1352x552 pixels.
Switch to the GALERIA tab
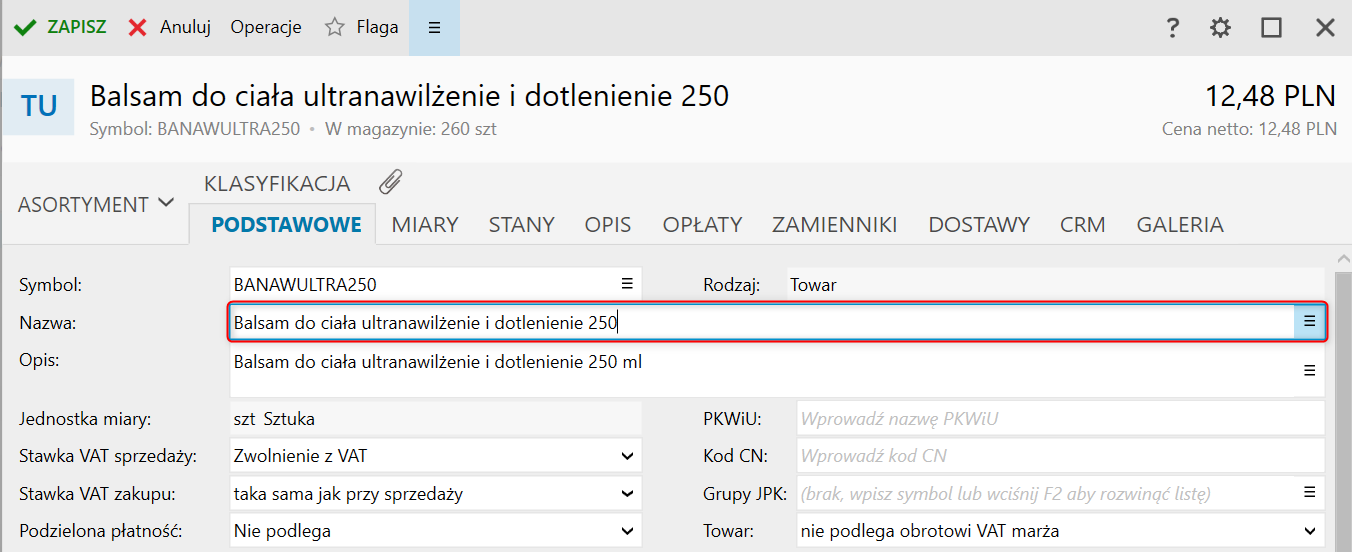coord(1180,225)
